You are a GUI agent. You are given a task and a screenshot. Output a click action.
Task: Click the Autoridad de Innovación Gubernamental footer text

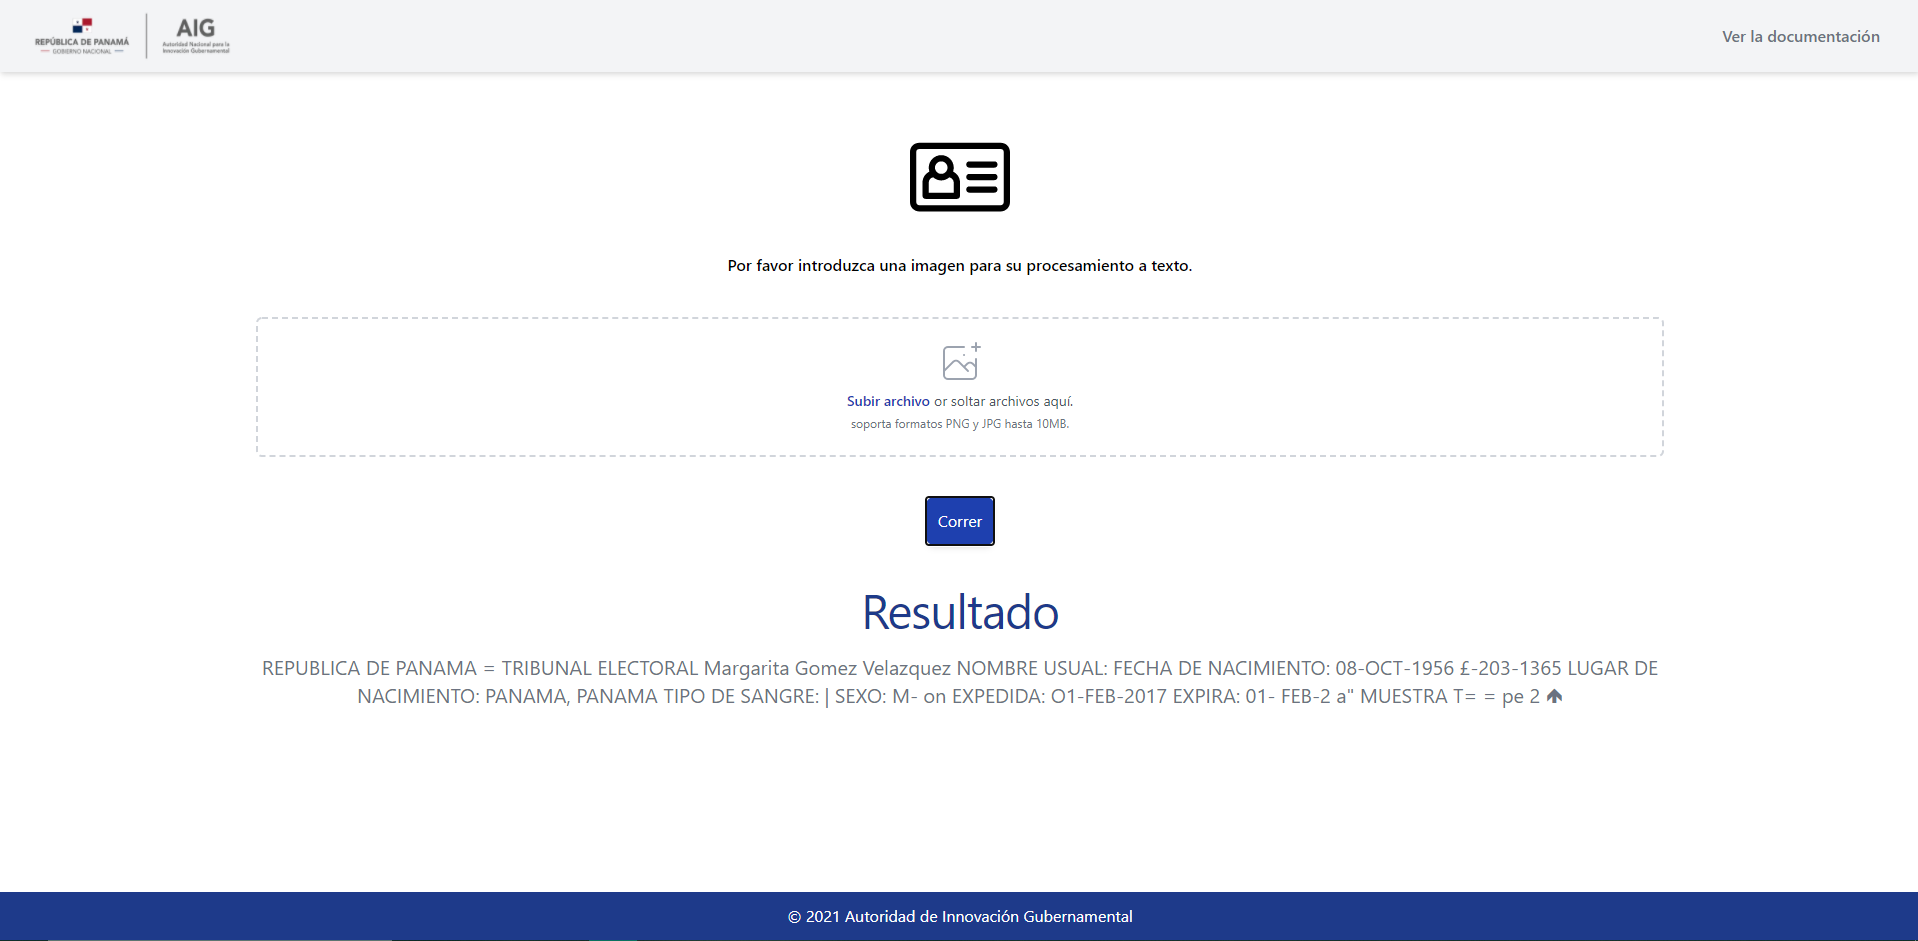959,916
